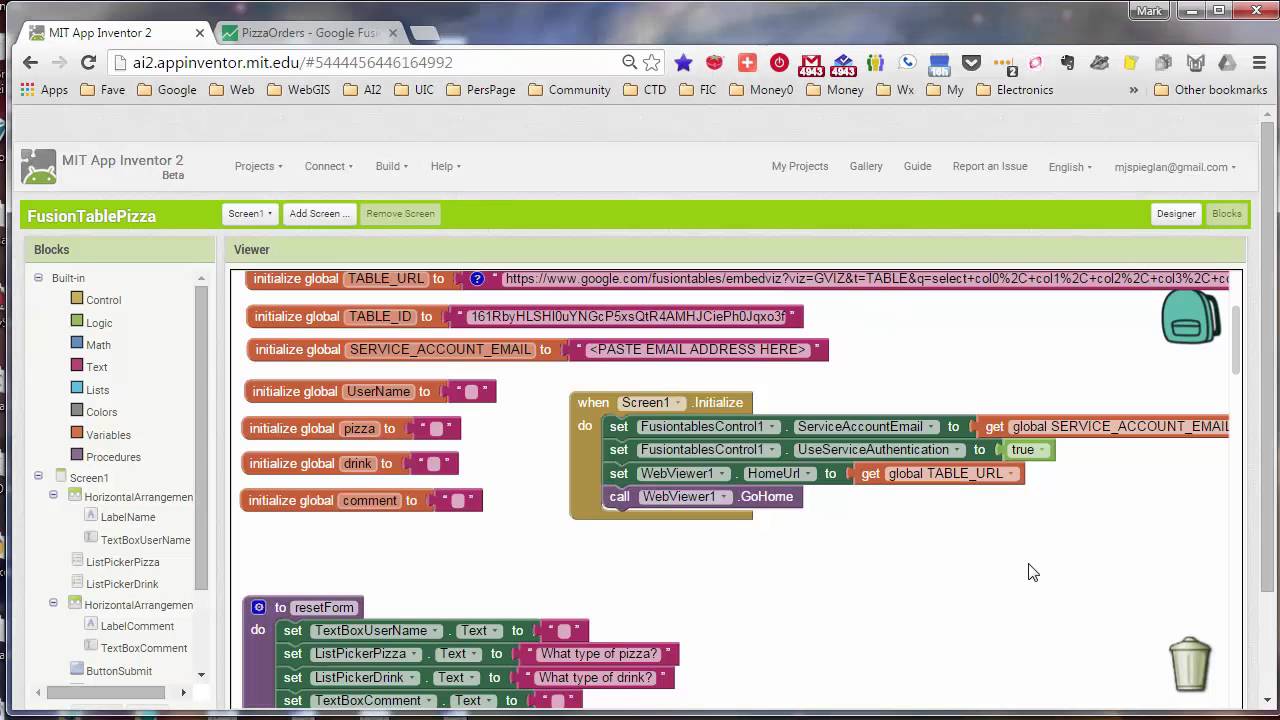Click the red power extension icon

[779, 62]
